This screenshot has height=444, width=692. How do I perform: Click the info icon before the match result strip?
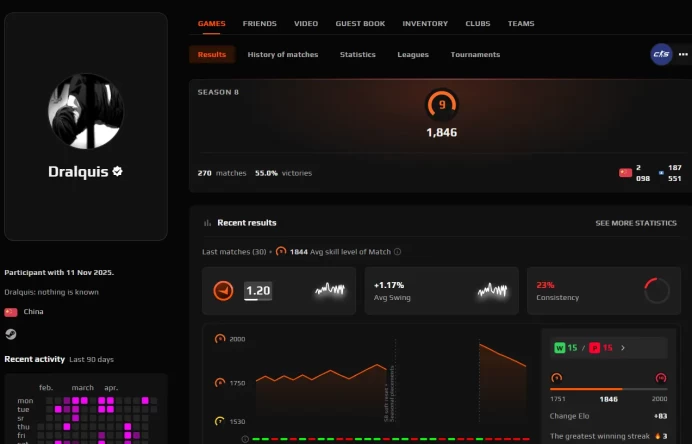[245, 439]
